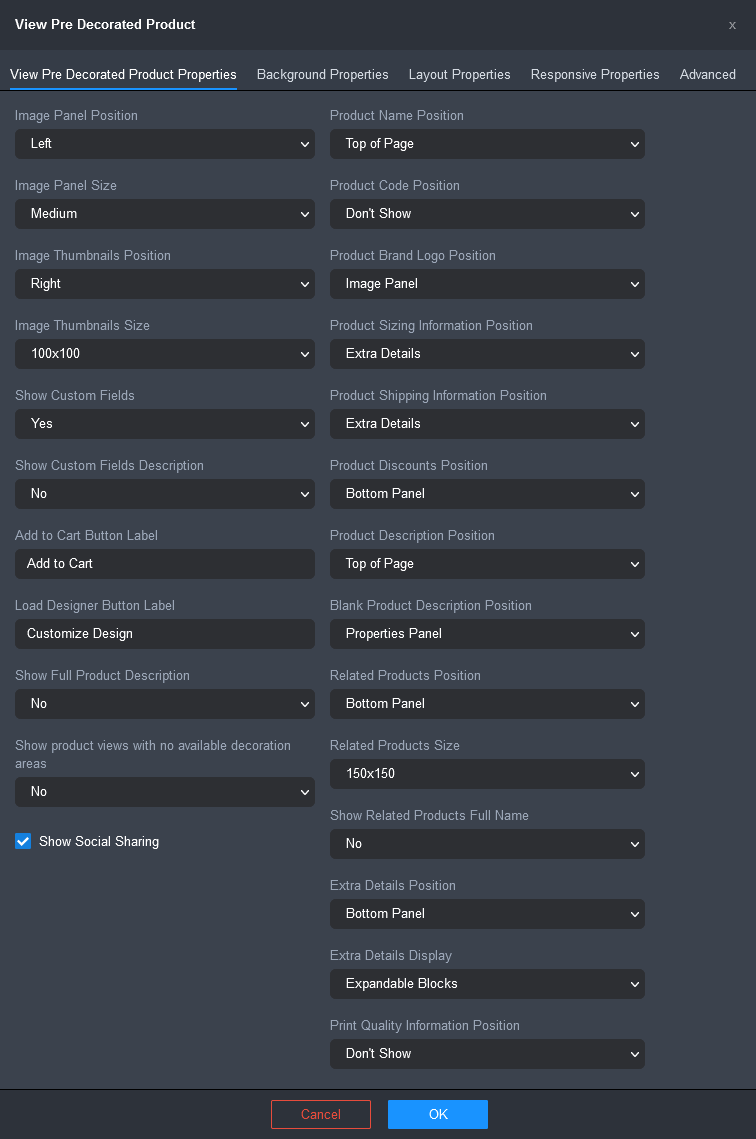
Task: Open Product Sizing Information Position dropdown
Action: pyautogui.click(x=487, y=354)
